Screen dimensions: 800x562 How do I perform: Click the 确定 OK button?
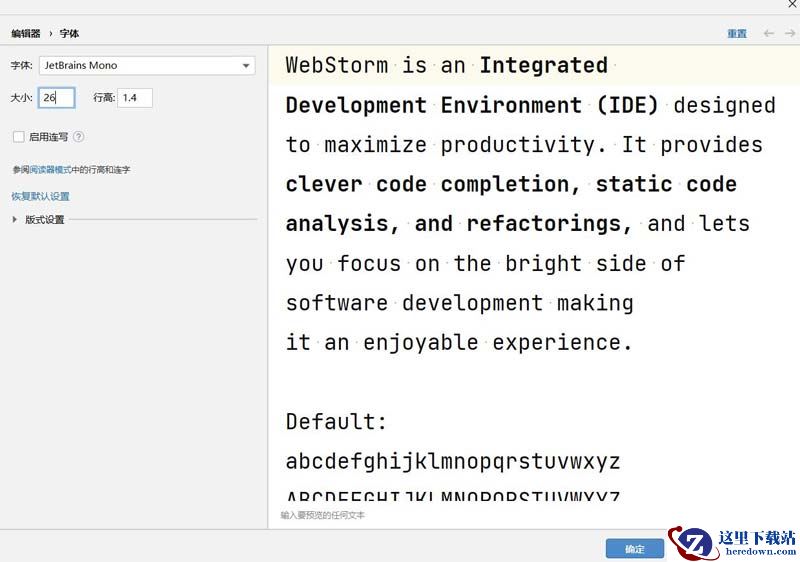(635, 549)
